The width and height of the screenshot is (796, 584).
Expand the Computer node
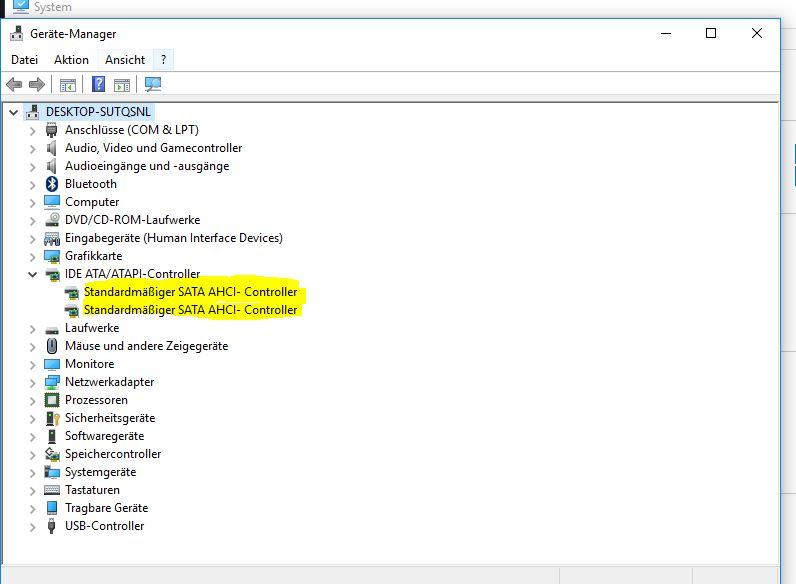click(x=32, y=203)
